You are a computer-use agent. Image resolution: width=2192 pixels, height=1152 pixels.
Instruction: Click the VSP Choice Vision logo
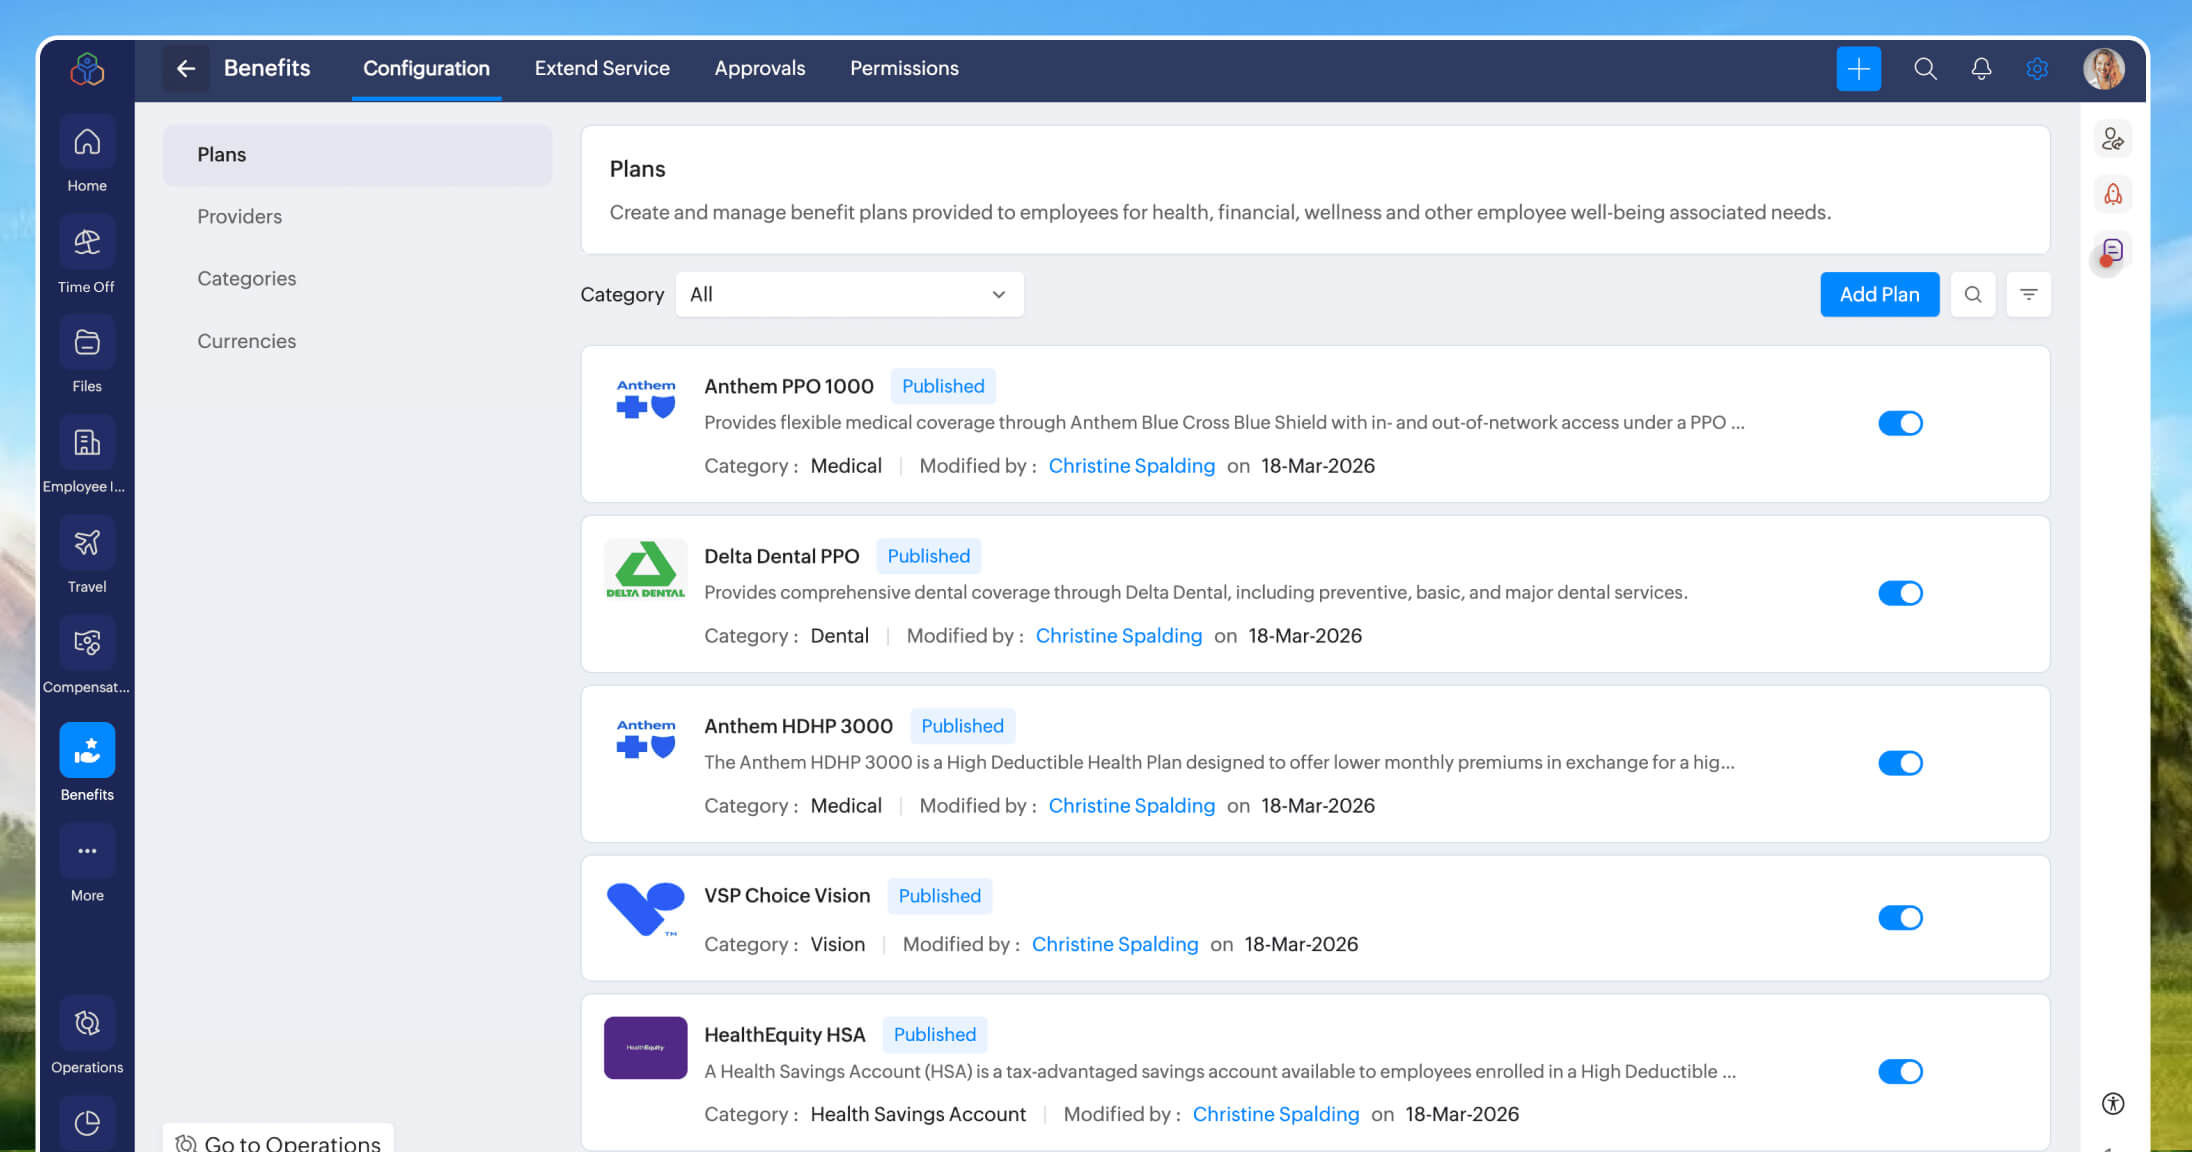[x=646, y=909]
